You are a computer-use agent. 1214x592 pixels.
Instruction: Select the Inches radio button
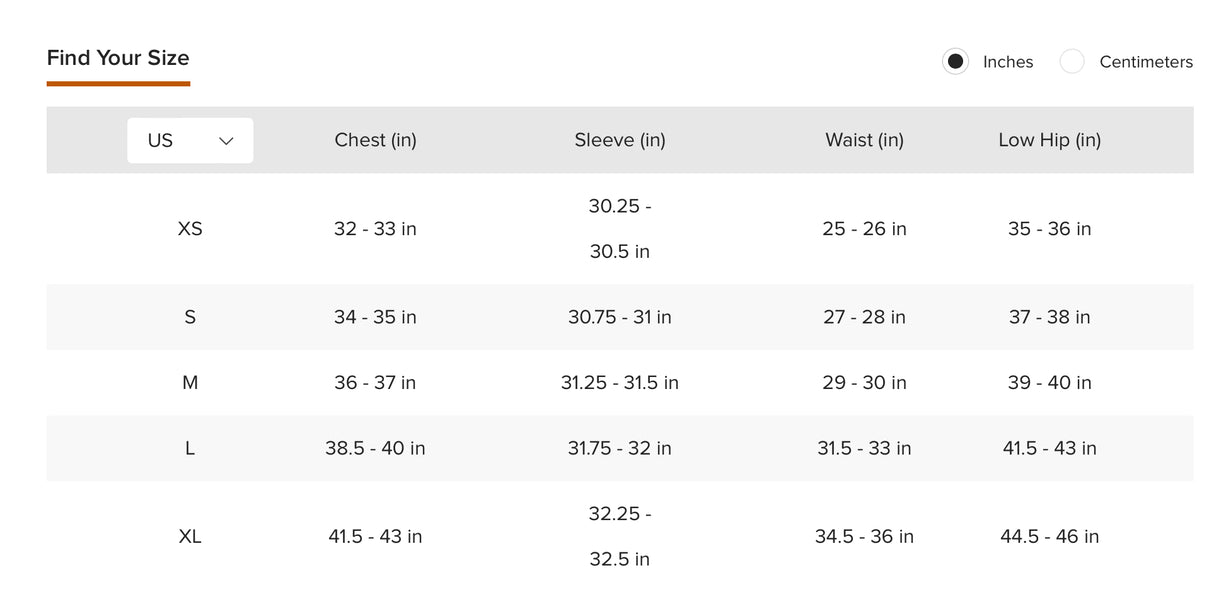coord(955,62)
